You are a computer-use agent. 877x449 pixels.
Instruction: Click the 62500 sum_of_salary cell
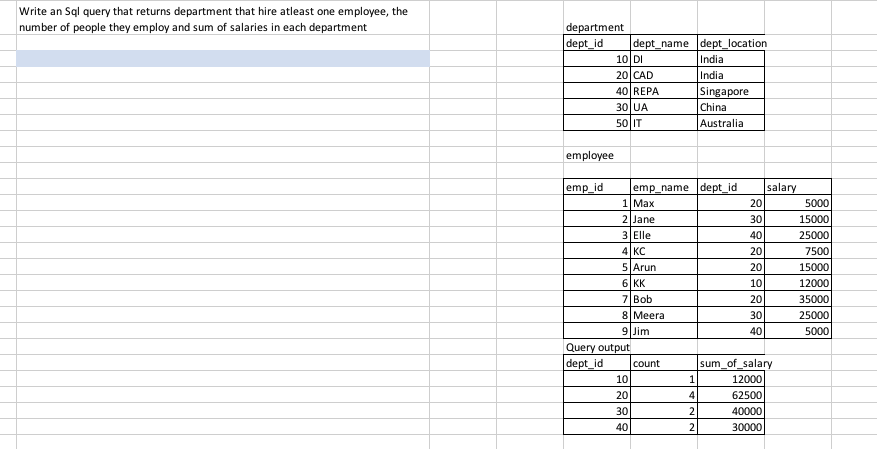point(731,395)
